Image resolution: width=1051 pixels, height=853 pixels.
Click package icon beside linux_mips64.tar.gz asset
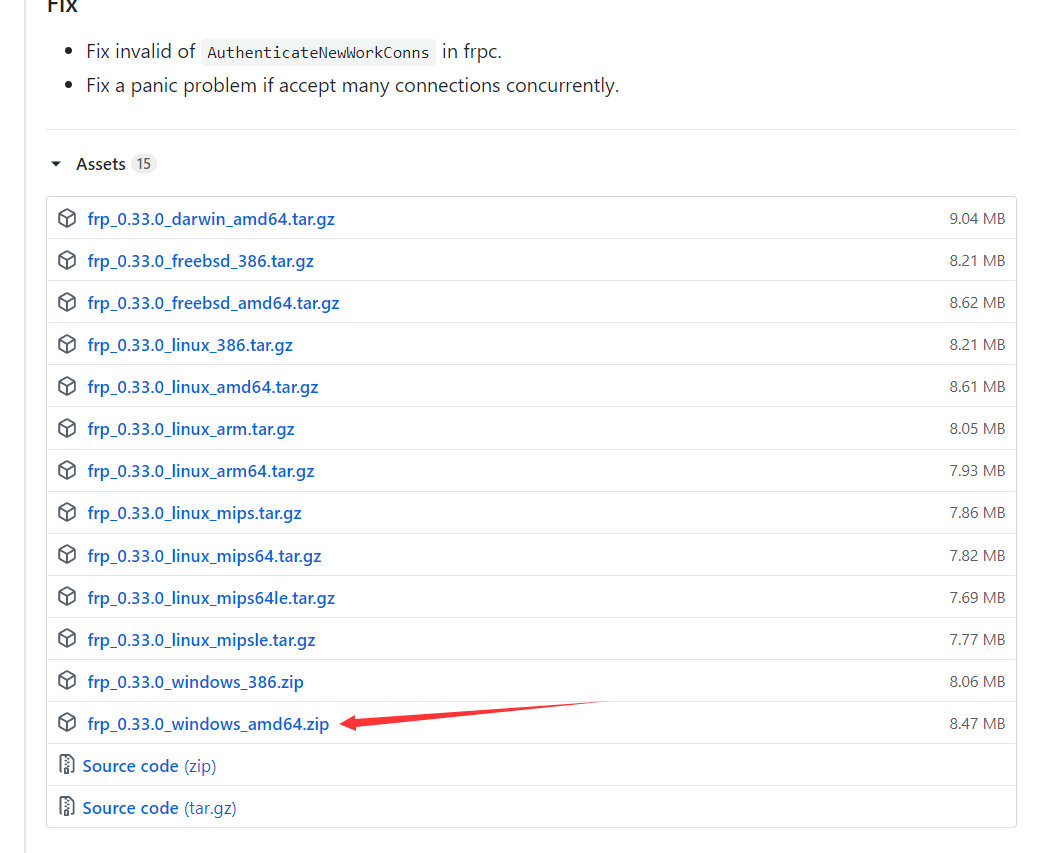(67, 555)
